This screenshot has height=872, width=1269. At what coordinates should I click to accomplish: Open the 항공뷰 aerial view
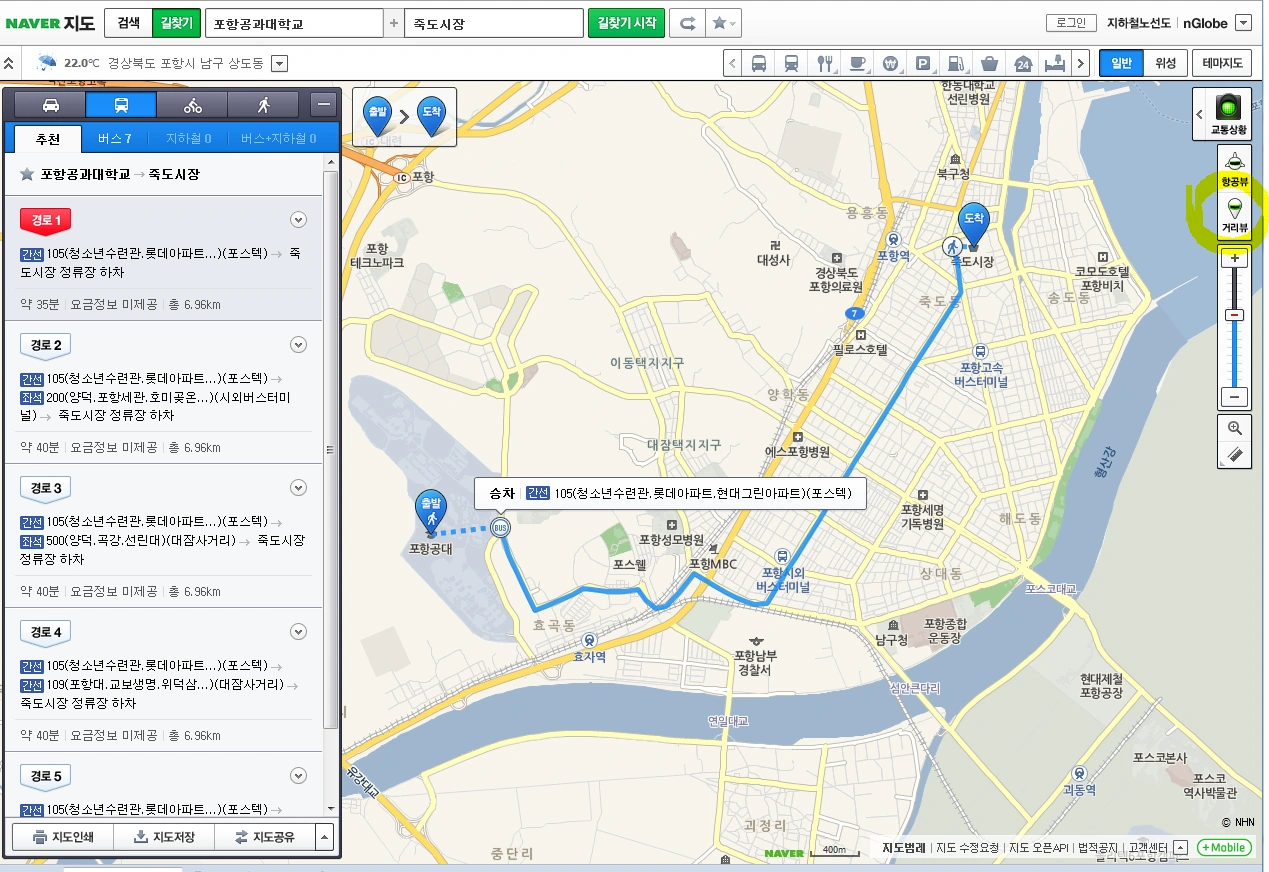click(1235, 169)
